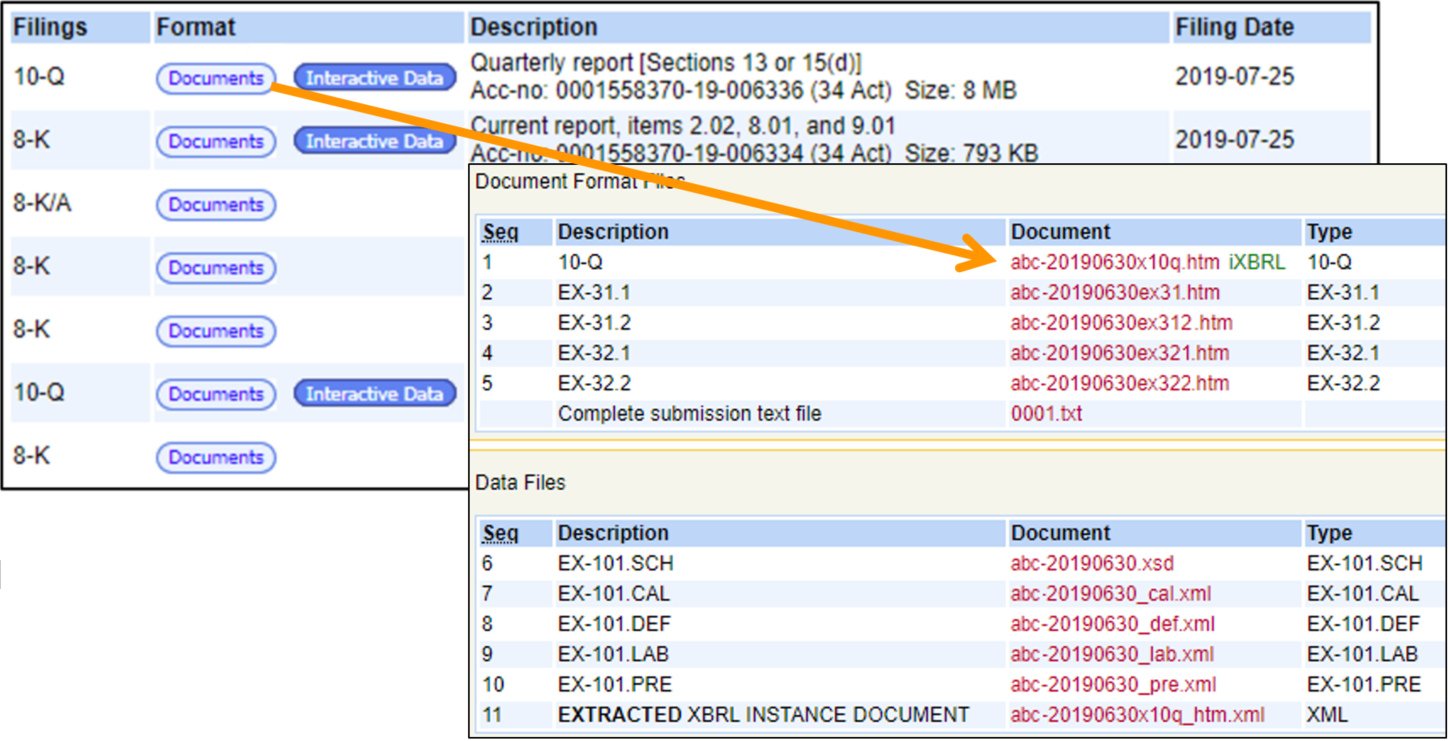The image size is (1449, 741).
Task: Open Documents for the last 8-K filing
Action: pyautogui.click(x=215, y=457)
